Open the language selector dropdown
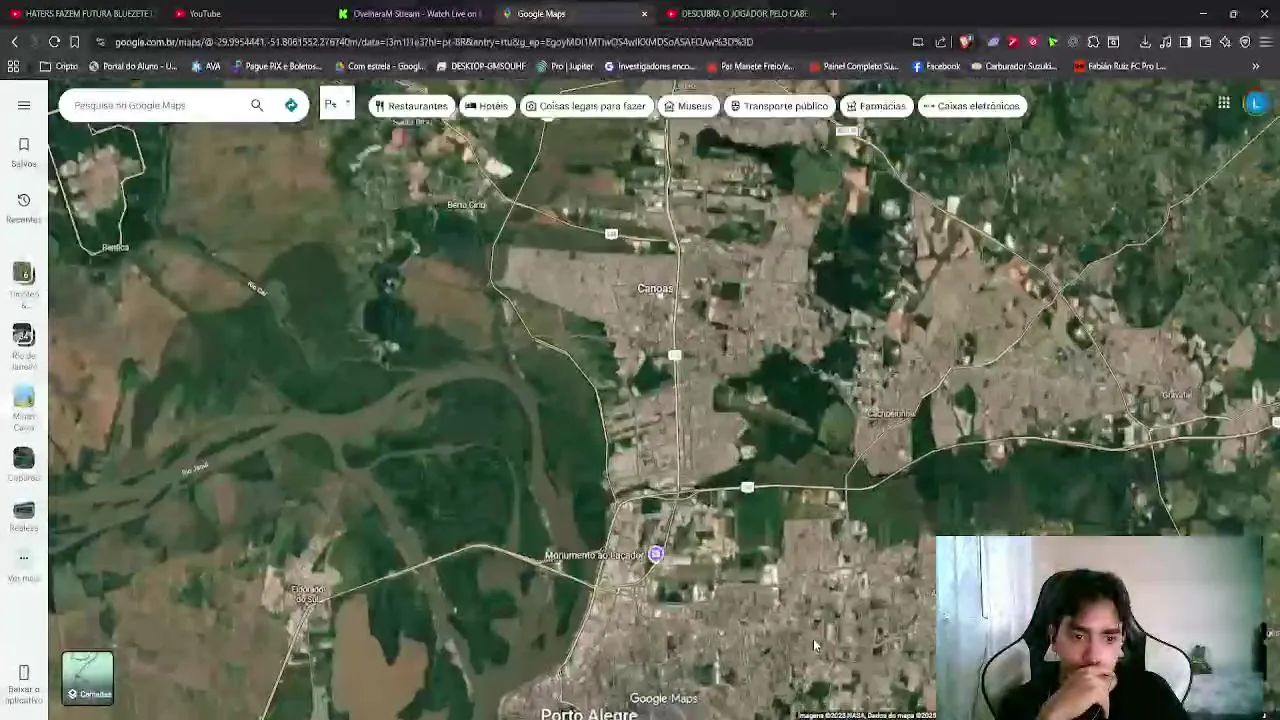This screenshot has height=720, width=1280. coord(337,104)
